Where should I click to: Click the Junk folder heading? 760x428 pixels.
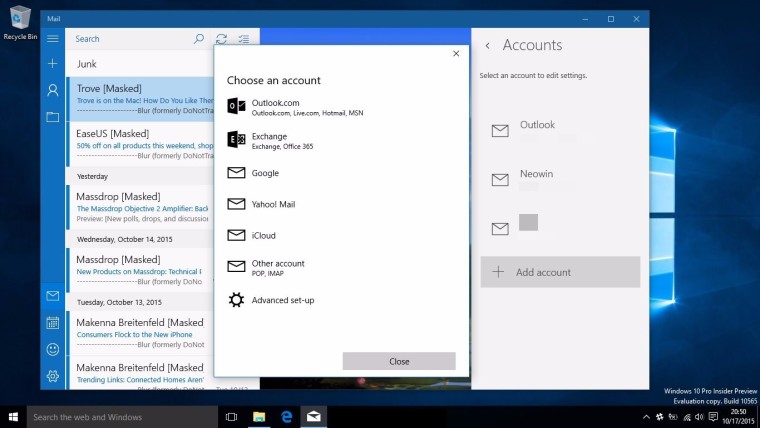point(87,63)
